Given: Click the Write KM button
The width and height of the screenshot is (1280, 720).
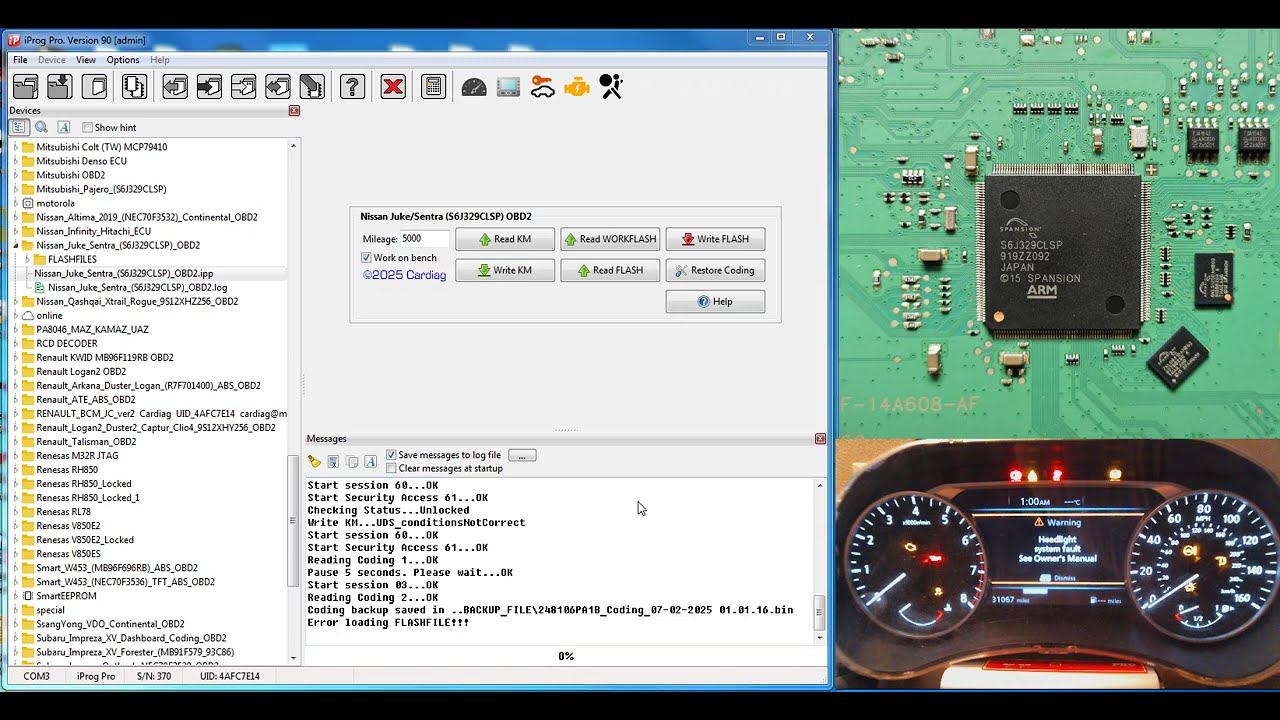Looking at the screenshot, I should [505, 270].
